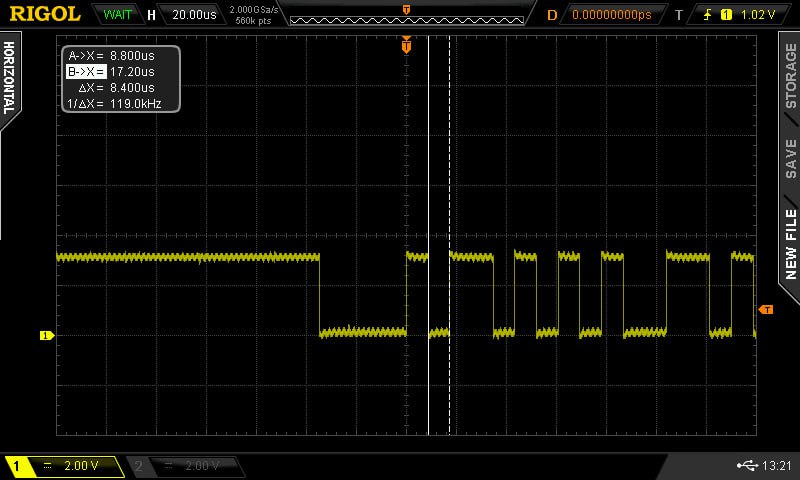Click the 0.00000000ps delay field
The height and width of the screenshot is (480, 800).
[x=611, y=15]
